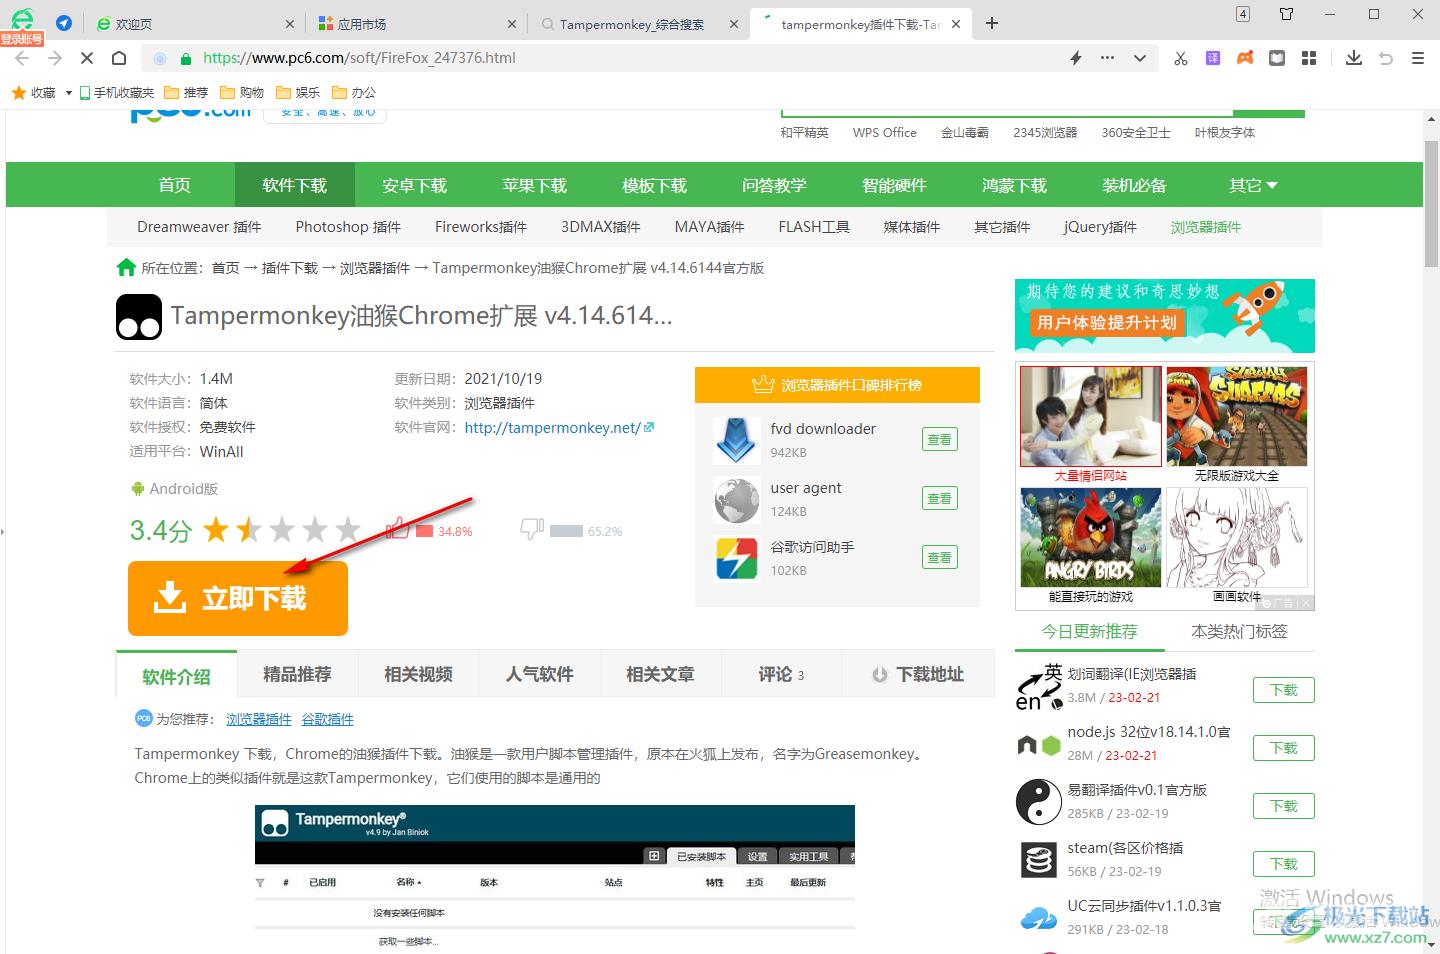Click 查看 button for 谷歌访问助手
Image resolution: width=1440 pixels, height=954 pixels.
(x=940, y=557)
